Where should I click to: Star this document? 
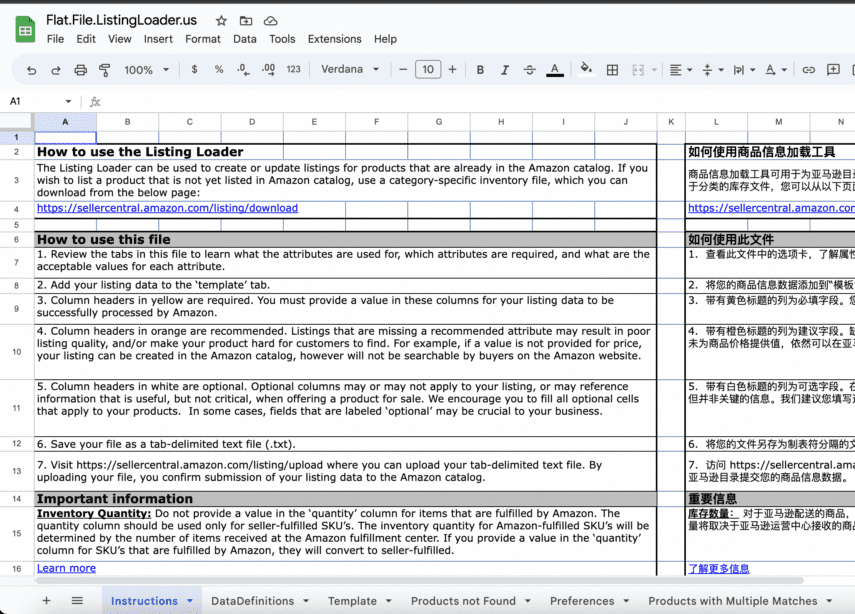point(221,20)
